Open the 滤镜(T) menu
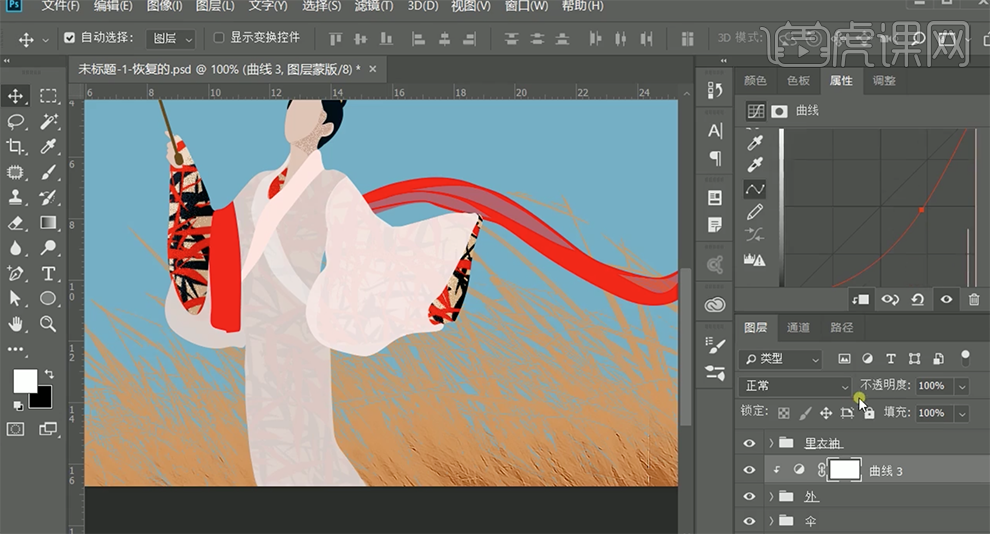The width and height of the screenshot is (990, 534). point(372,6)
